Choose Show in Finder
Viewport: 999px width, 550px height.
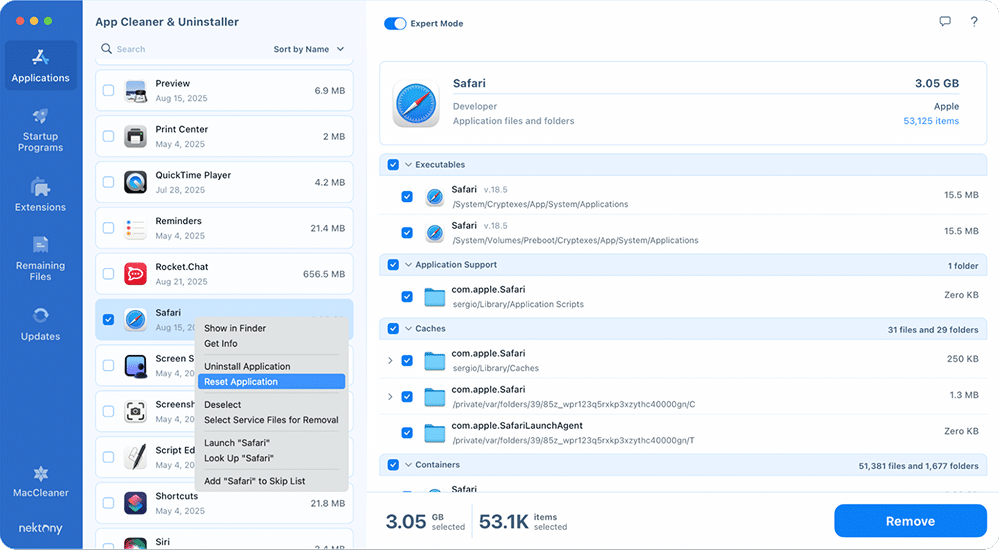(271, 328)
